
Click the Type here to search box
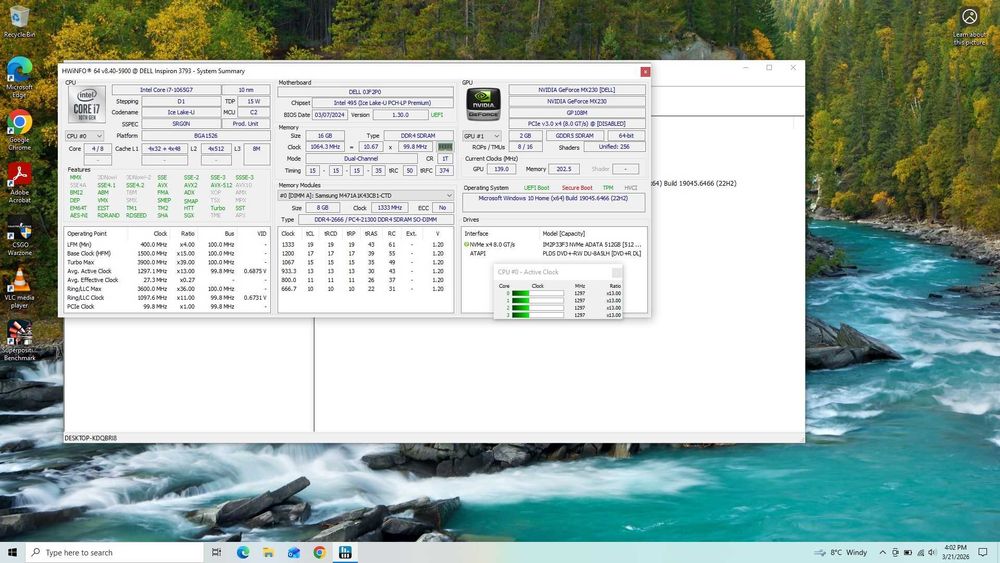[x=115, y=552]
